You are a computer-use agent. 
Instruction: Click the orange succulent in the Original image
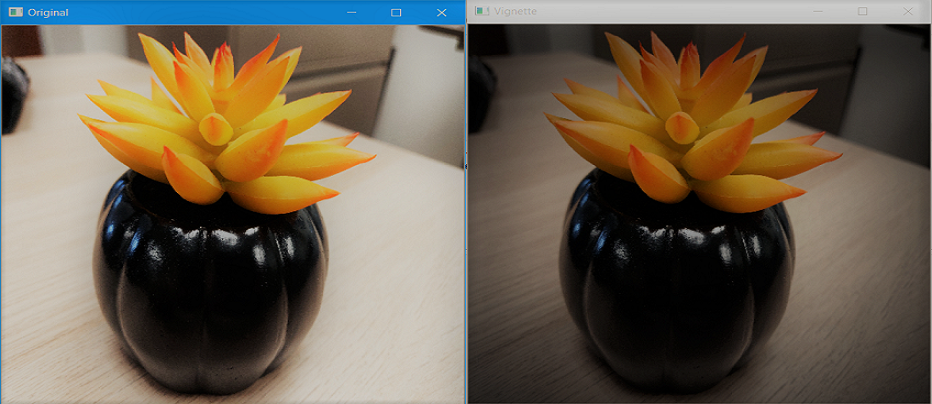(x=226, y=125)
